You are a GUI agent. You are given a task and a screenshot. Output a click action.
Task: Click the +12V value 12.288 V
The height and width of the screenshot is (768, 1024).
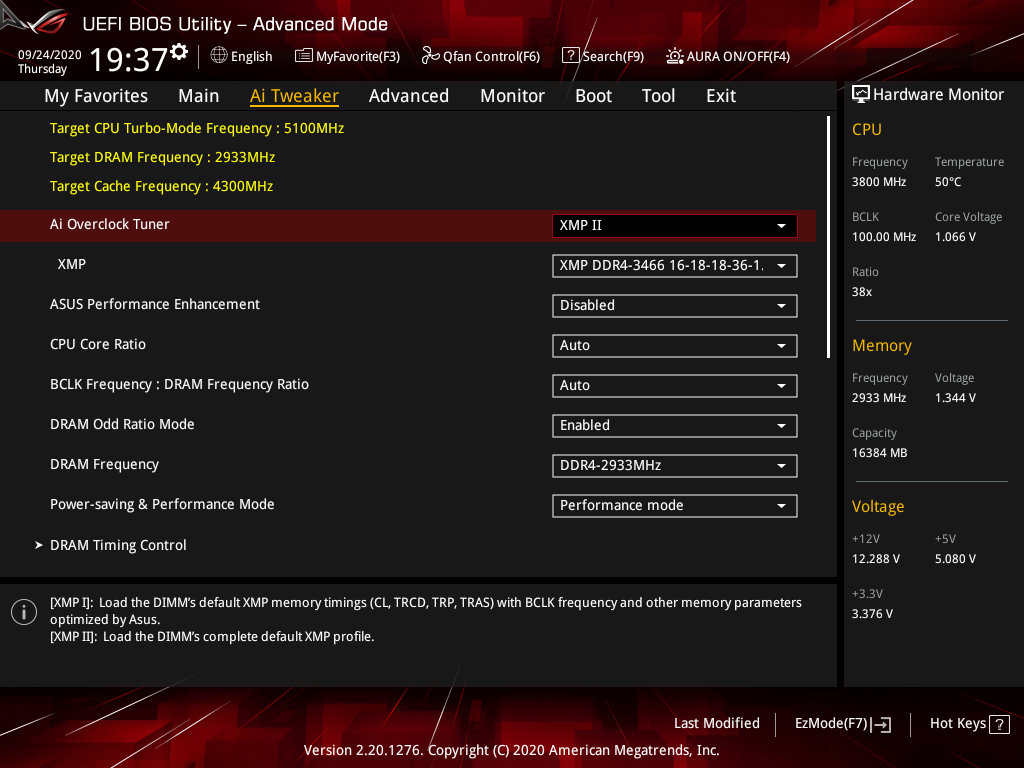click(x=875, y=559)
